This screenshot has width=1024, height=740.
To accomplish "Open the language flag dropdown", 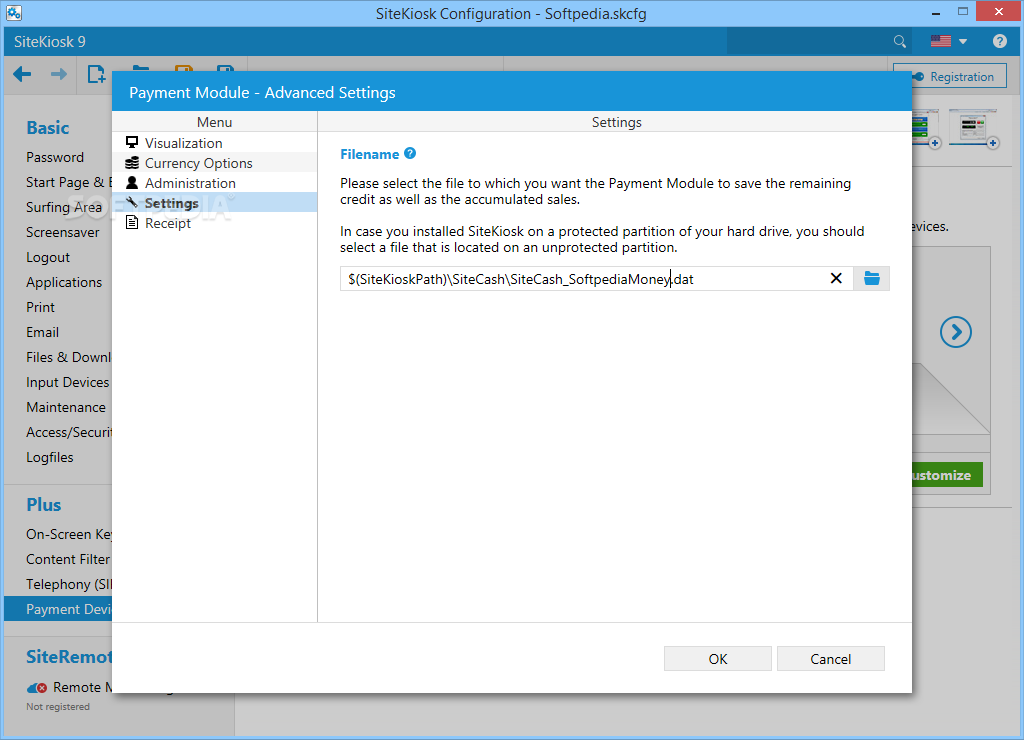I will (948, 41).
